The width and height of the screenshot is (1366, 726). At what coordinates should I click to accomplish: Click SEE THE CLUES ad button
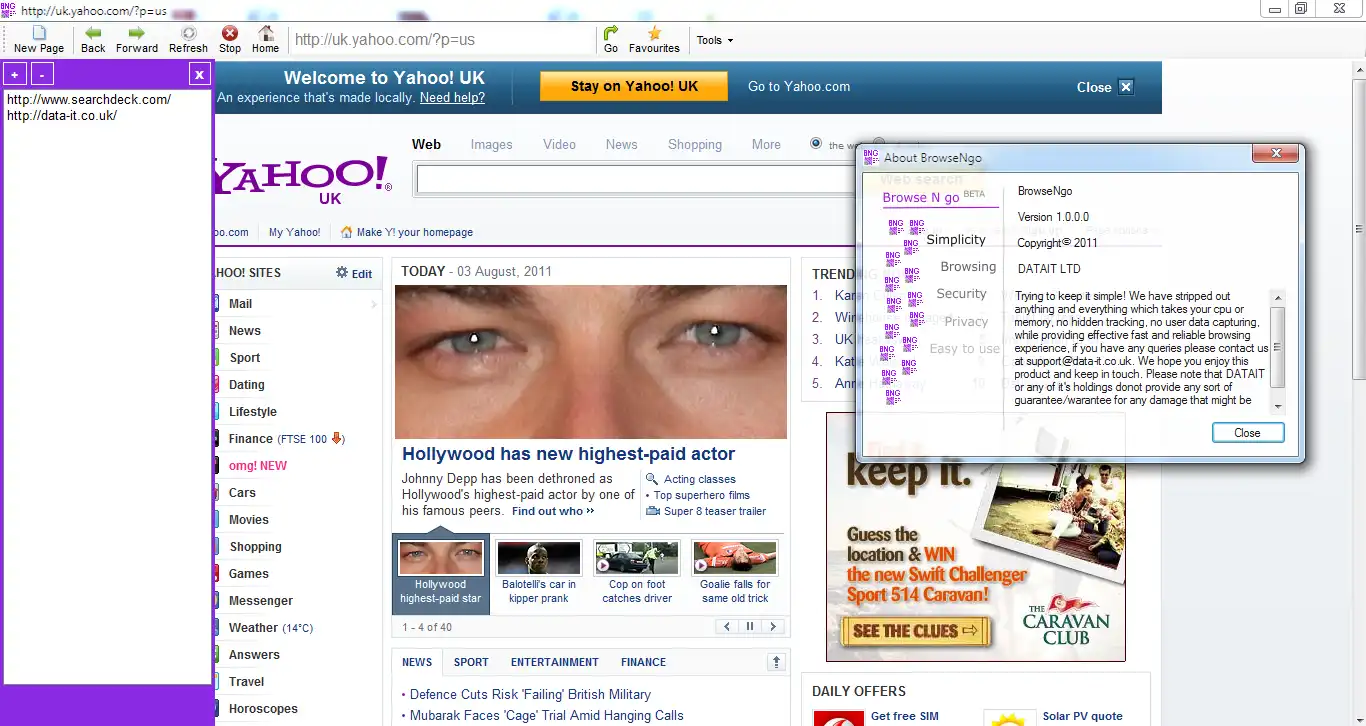[916, 631]
